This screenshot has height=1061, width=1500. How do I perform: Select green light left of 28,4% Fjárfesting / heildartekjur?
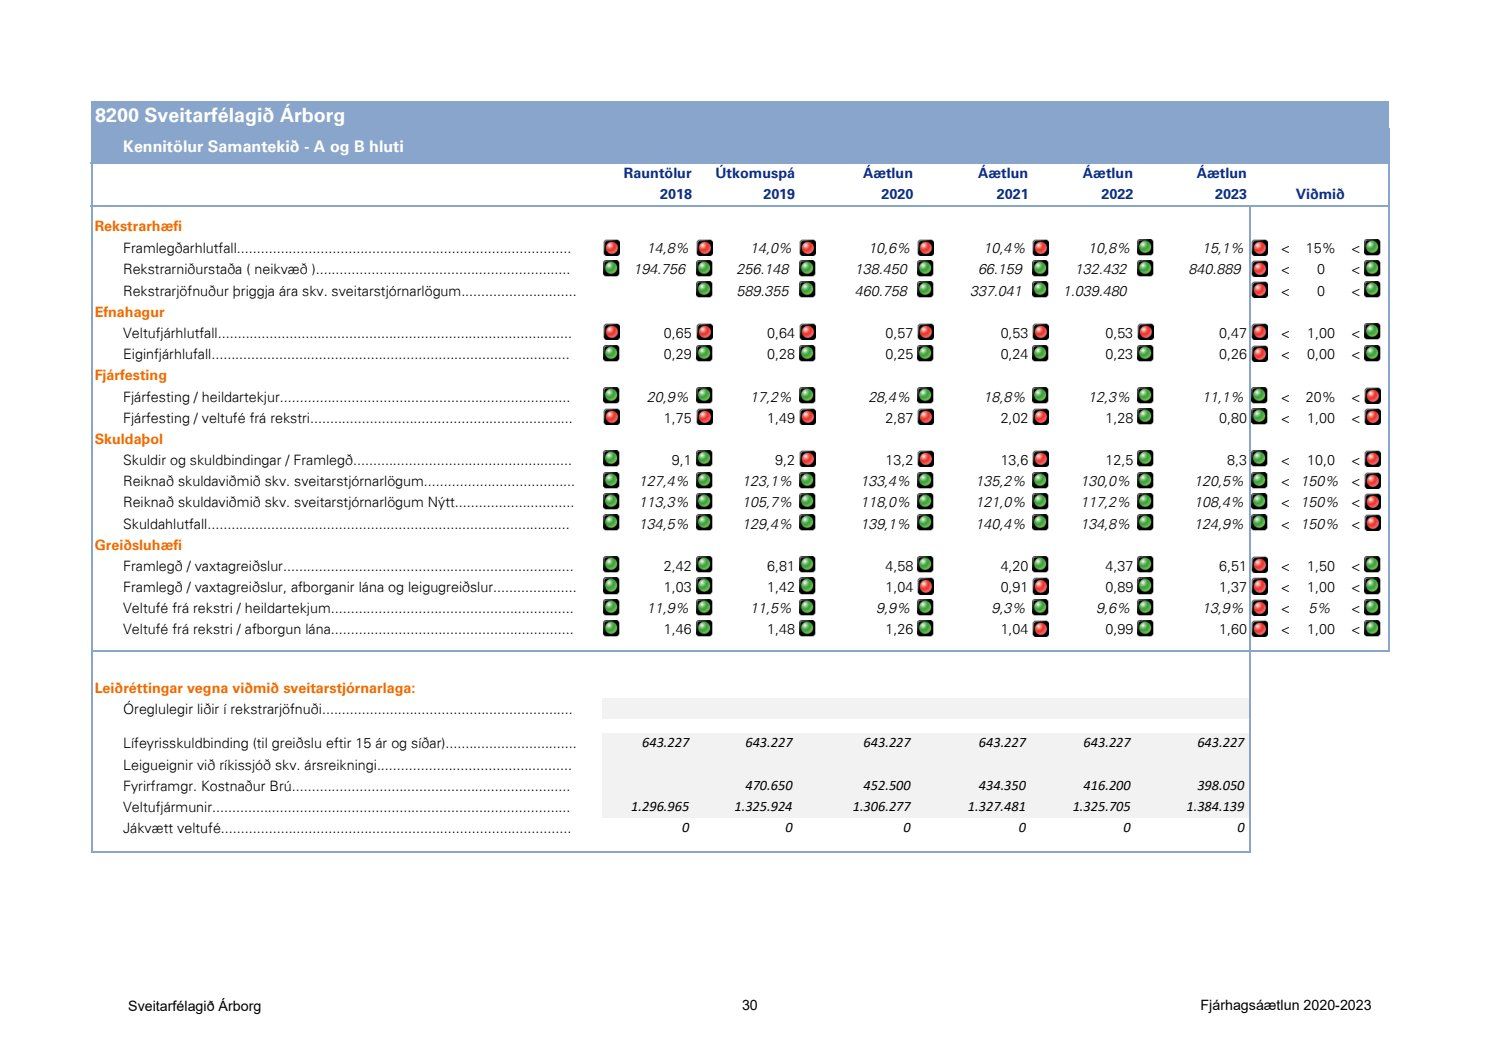807,396
